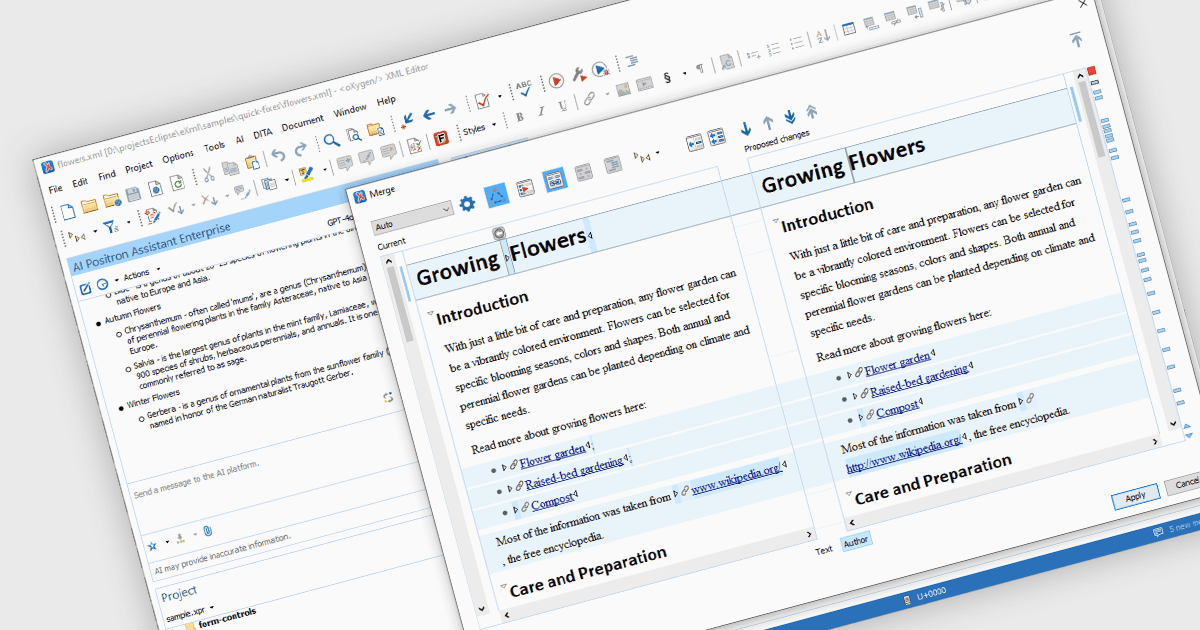The height and width of the screenshot is (630, 1200).
Task: Click the Find magnifier icon
Action: coord(331,141)
